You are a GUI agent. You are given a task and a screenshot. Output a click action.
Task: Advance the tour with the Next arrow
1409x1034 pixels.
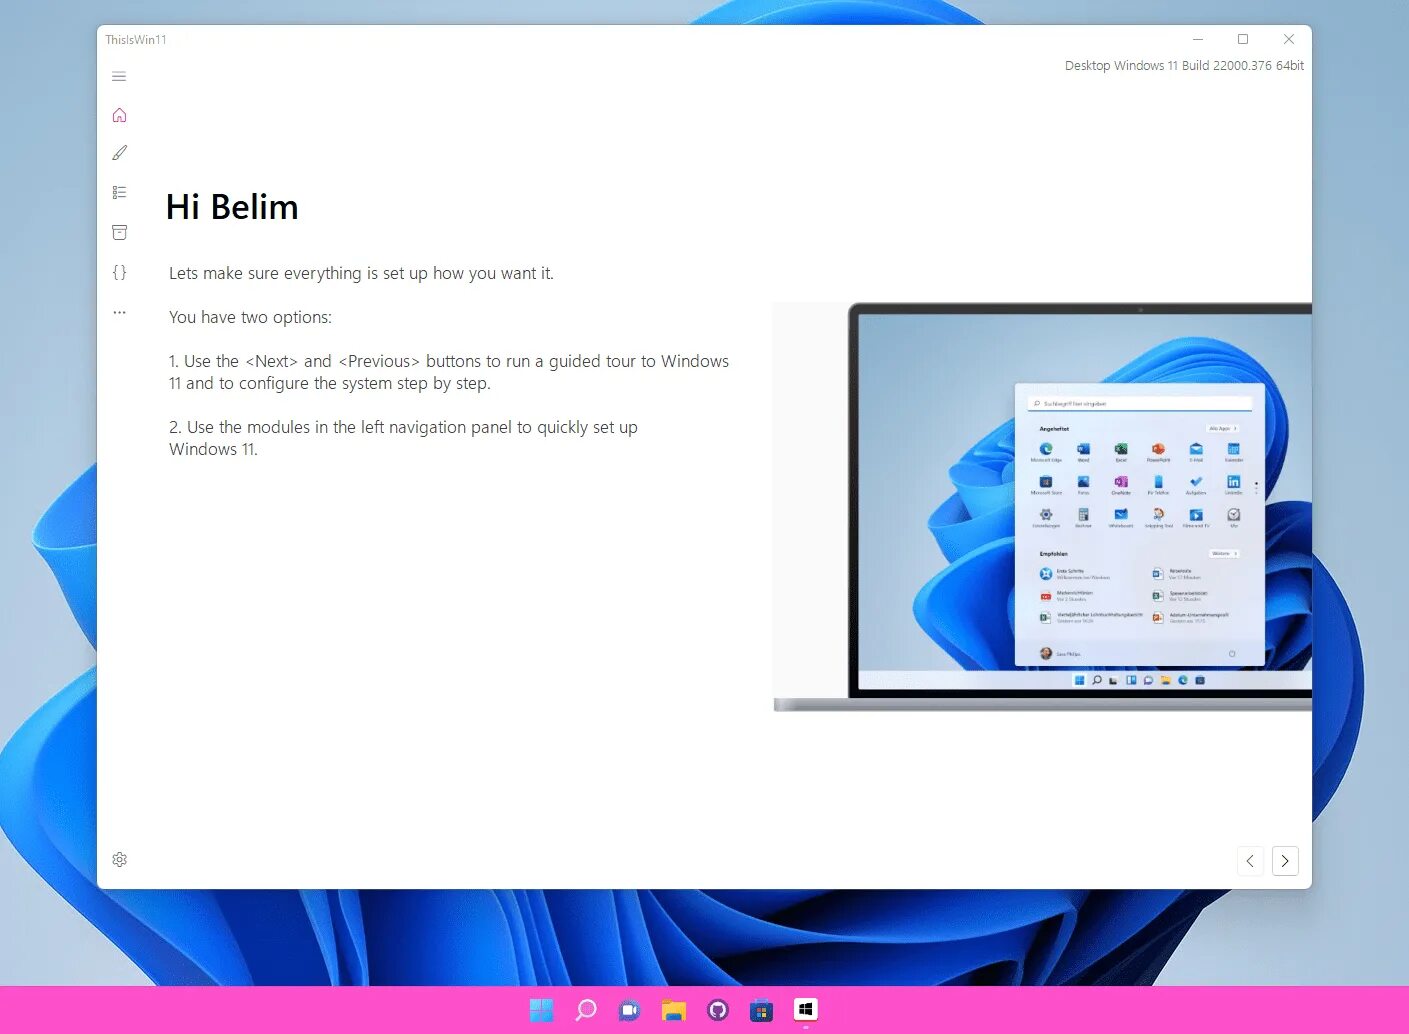1285,860
